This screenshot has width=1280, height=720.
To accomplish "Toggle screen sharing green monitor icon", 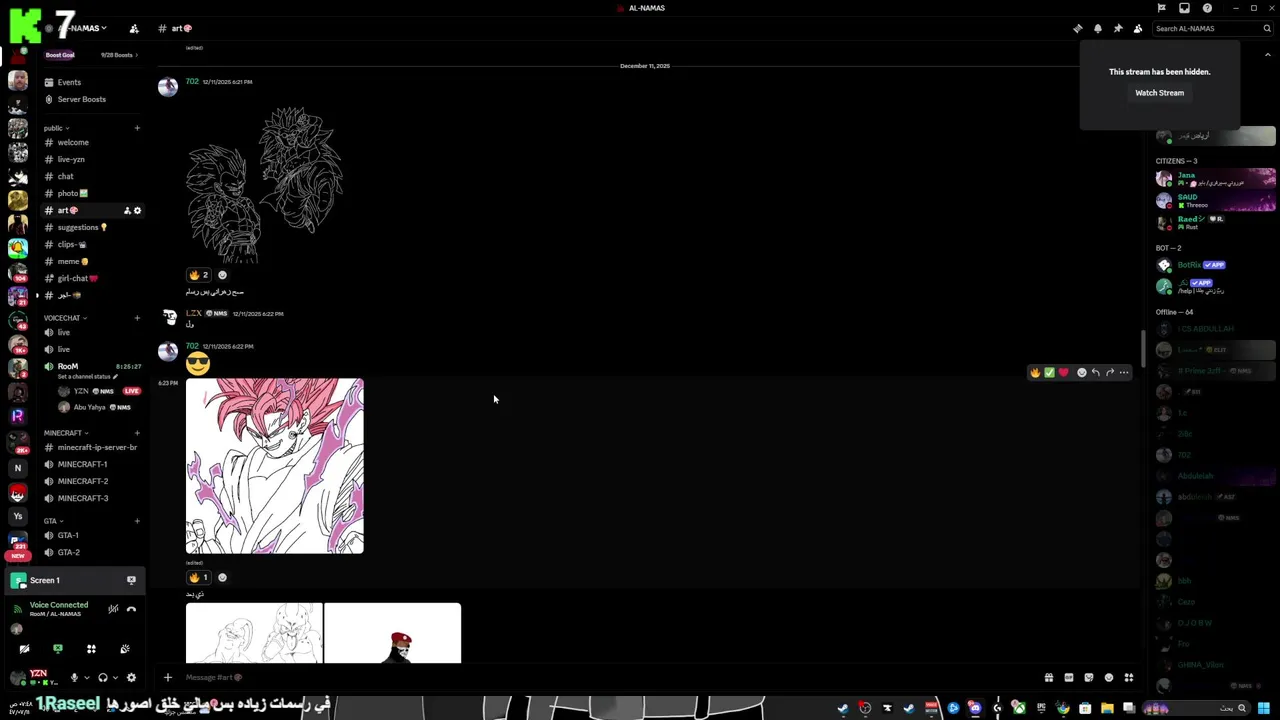I will (x=58, y=649).
